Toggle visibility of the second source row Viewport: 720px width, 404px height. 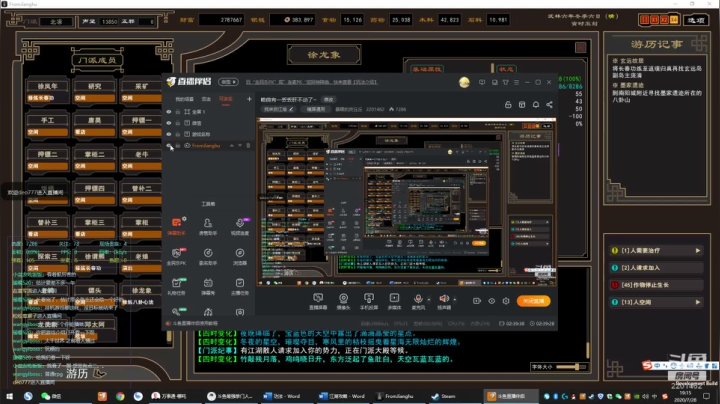169,123
